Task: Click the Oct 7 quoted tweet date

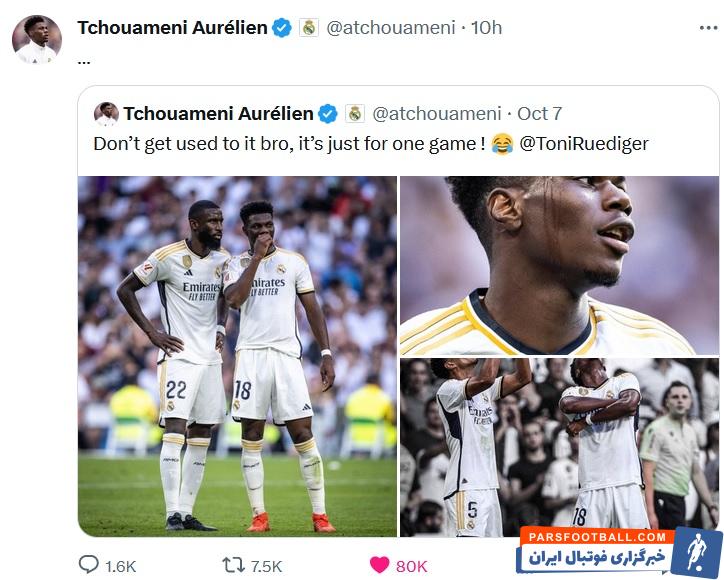Action: 539,114
